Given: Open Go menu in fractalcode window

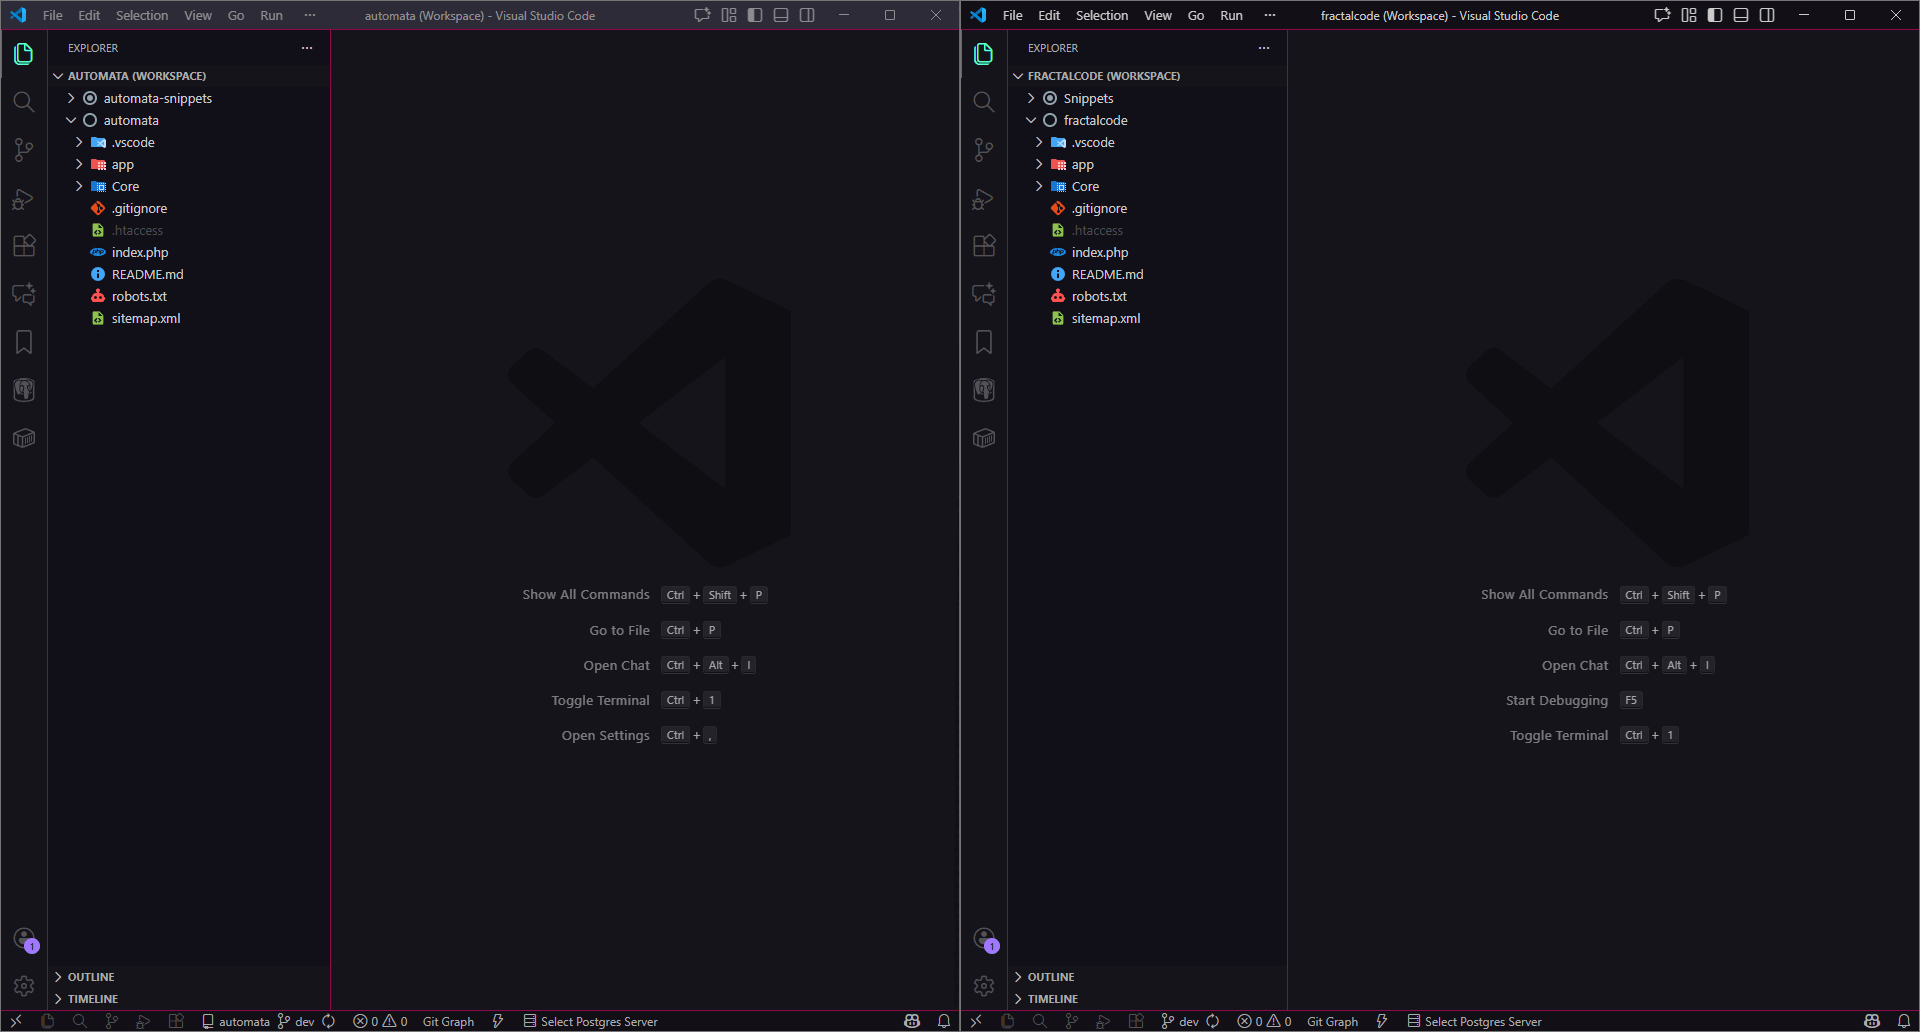Looking at the screenshot, I should click(x=1196, y=15).
